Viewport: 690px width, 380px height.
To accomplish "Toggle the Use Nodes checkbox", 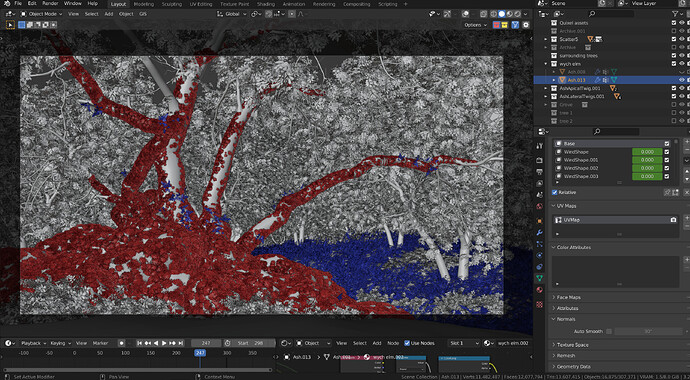I will coord(407,343).
